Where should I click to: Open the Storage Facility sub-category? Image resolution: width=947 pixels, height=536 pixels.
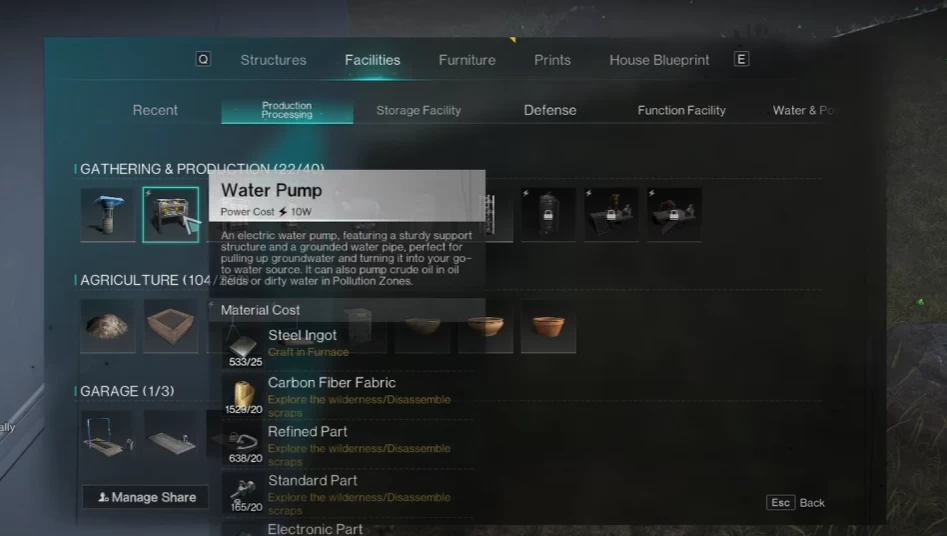[419, 110]
